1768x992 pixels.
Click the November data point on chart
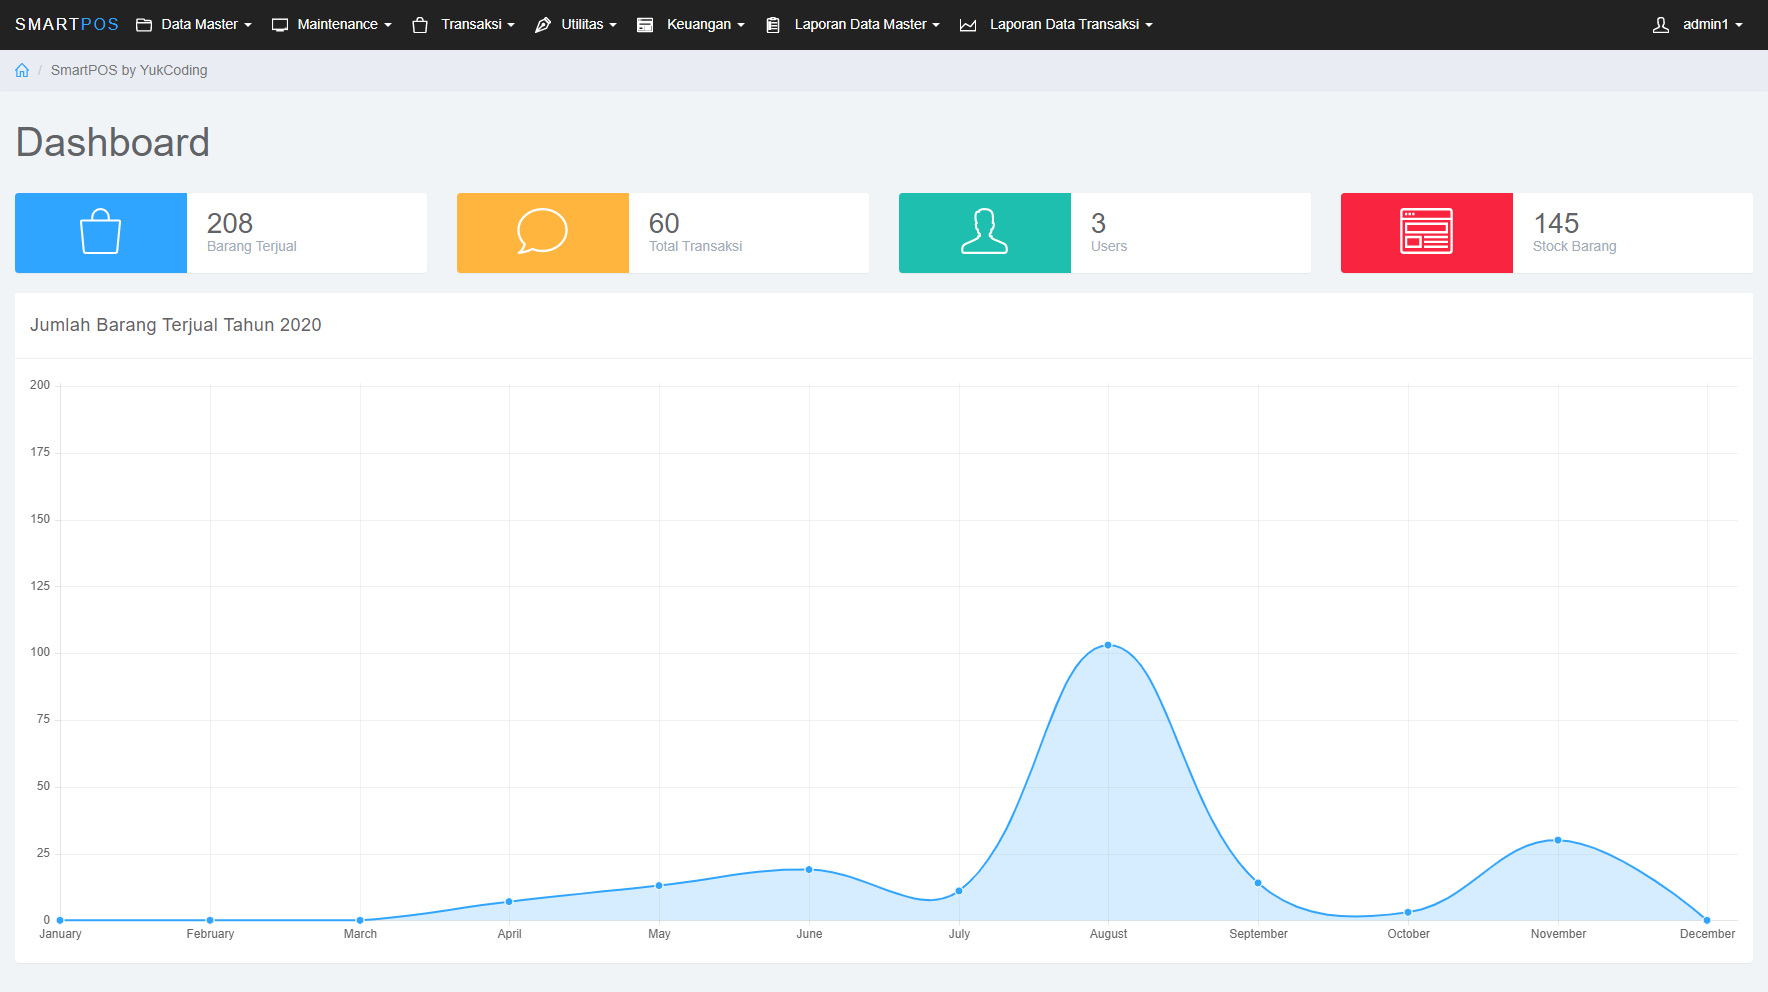tap(1558, 840)
